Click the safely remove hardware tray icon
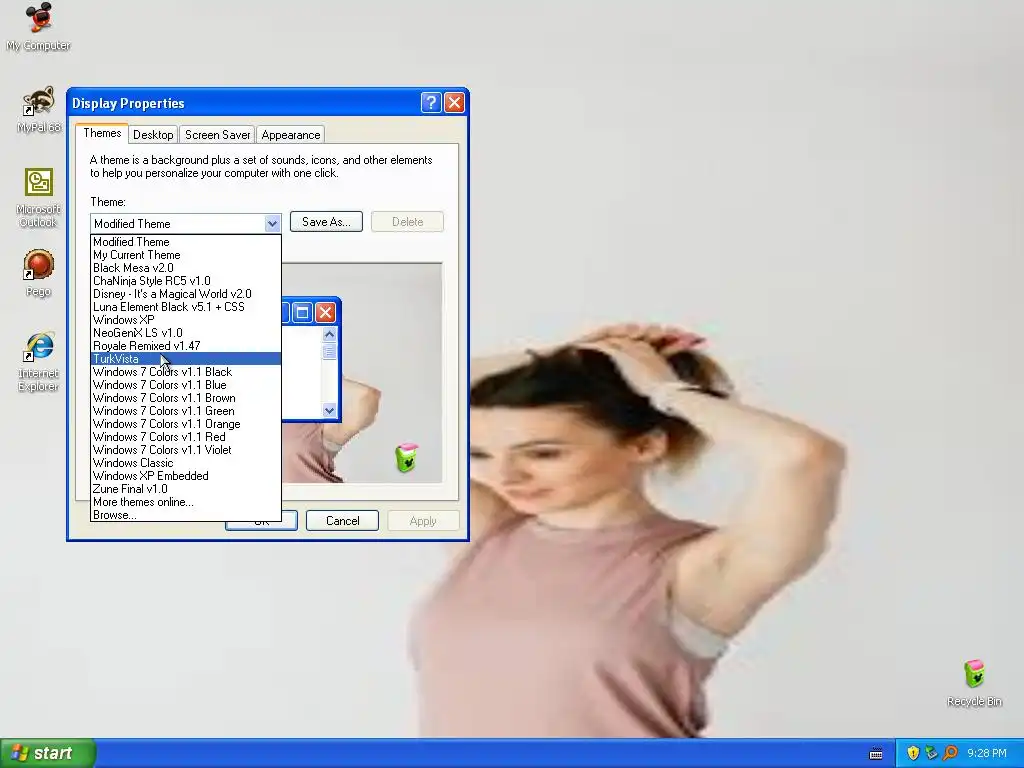1024x768 pixels. pyautogui.click(x=931, y=753)
